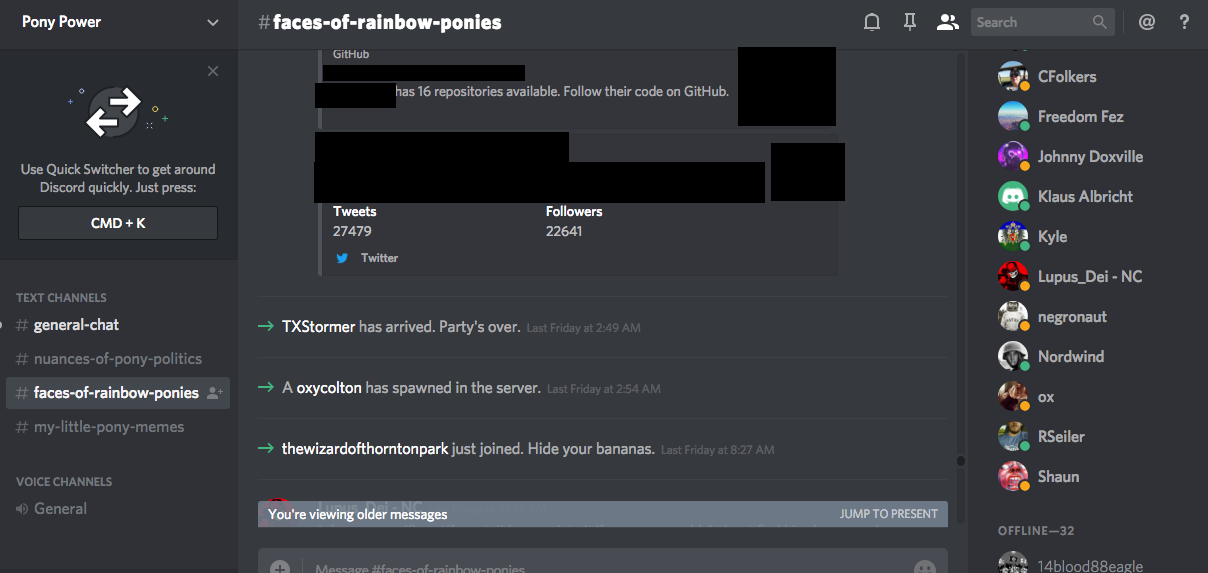Viewport: 1208px width, 573px height.
Task: Click the upload plus icon
Action: (x=280, y=568)
